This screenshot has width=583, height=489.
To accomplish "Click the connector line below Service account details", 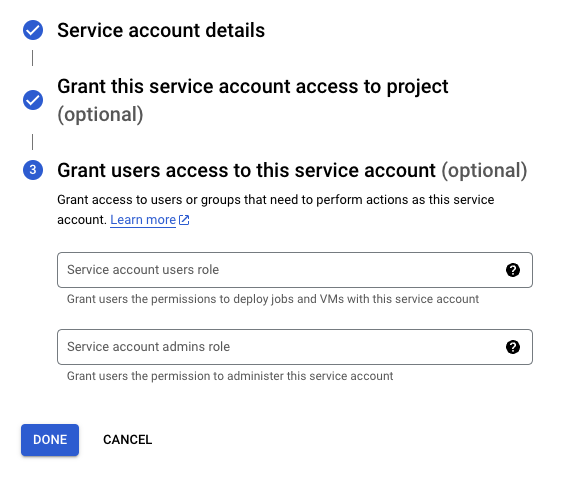I will pos(33,58).
